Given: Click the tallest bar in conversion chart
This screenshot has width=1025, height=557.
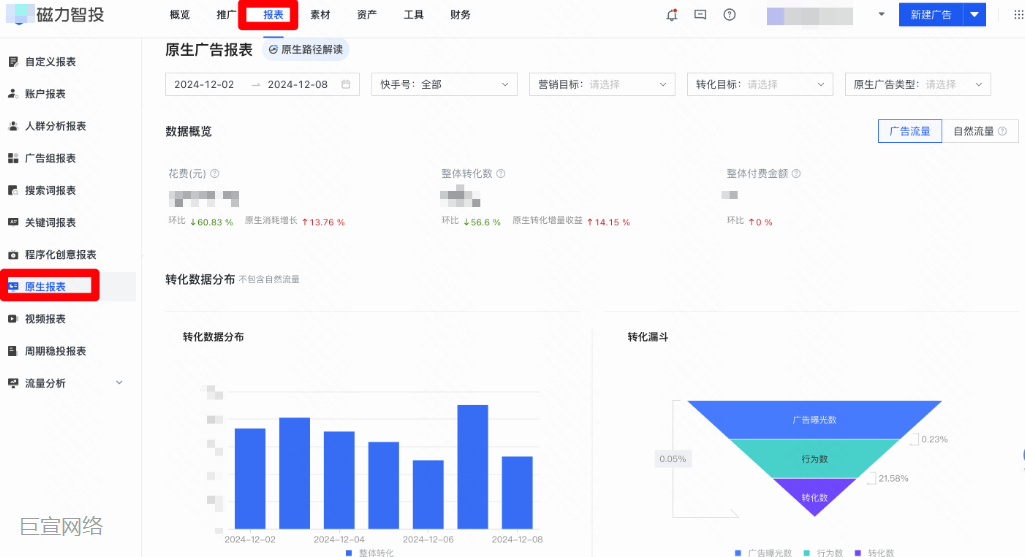Looking at the screenshot, I should click(473, 467).
